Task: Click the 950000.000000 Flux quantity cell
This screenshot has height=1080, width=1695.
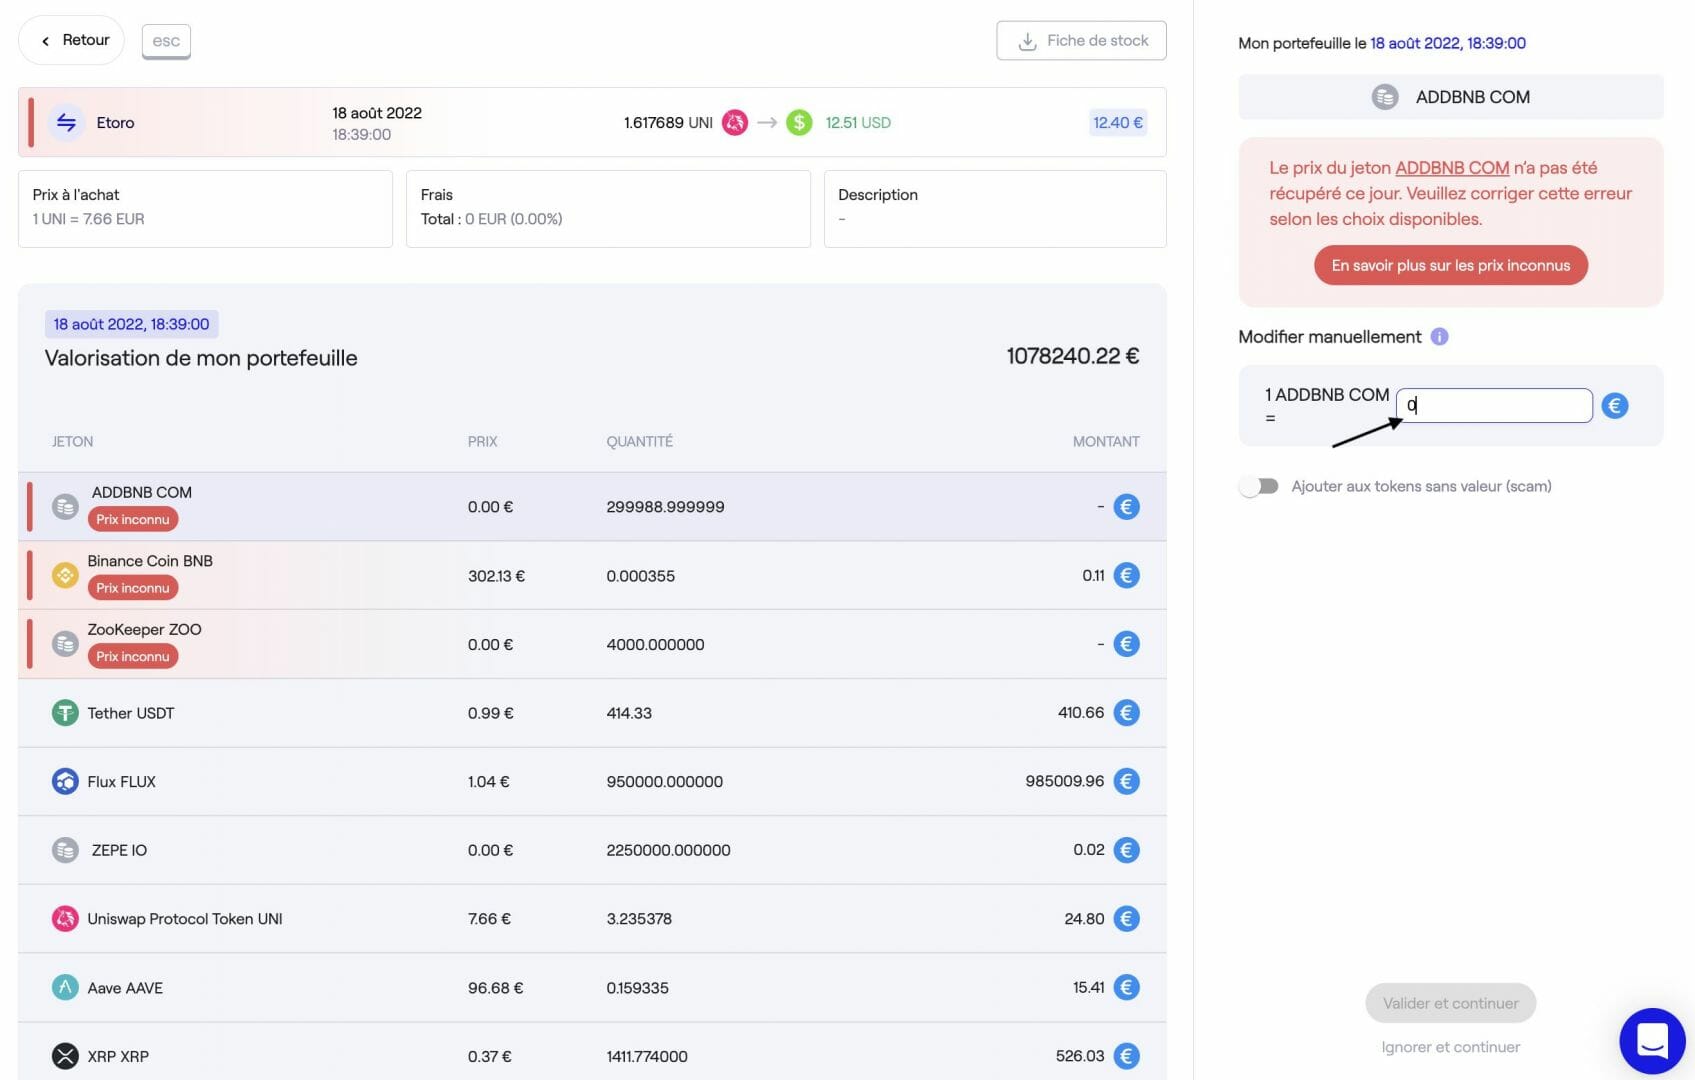Action: coord(665,782)
